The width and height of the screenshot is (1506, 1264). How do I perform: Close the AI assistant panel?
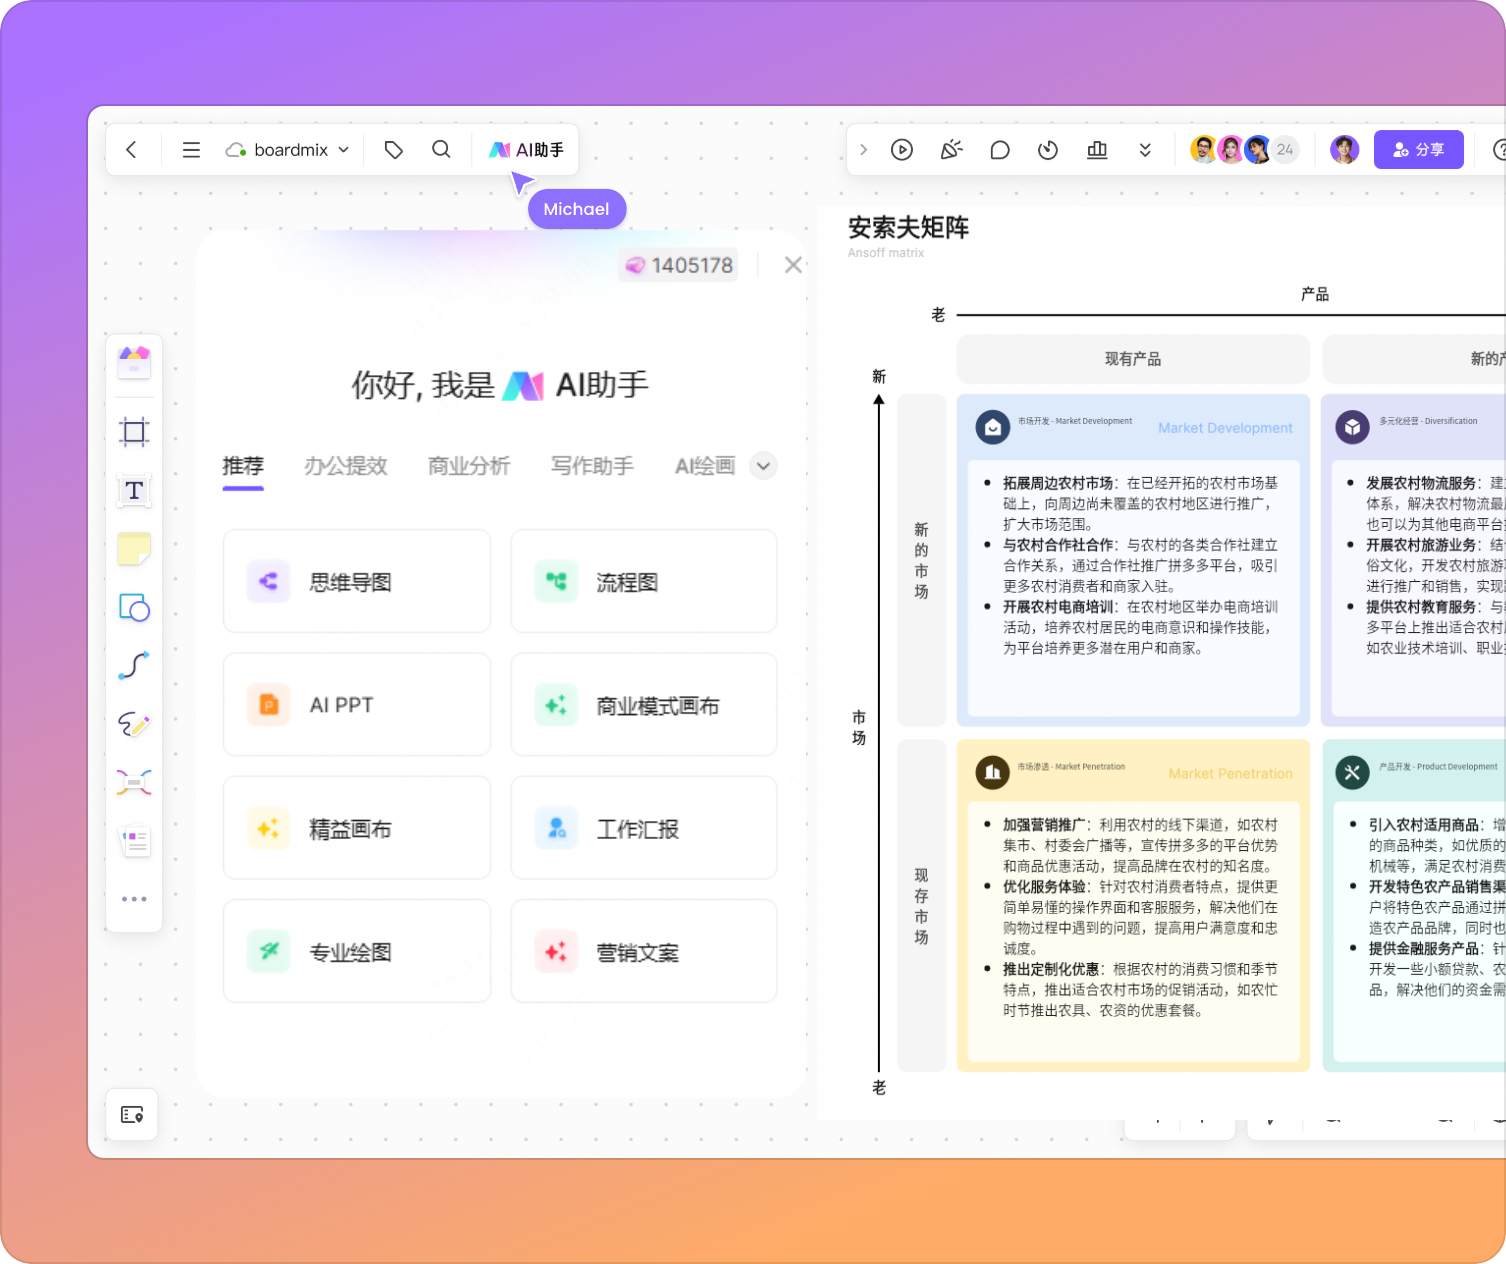[793, 265]
